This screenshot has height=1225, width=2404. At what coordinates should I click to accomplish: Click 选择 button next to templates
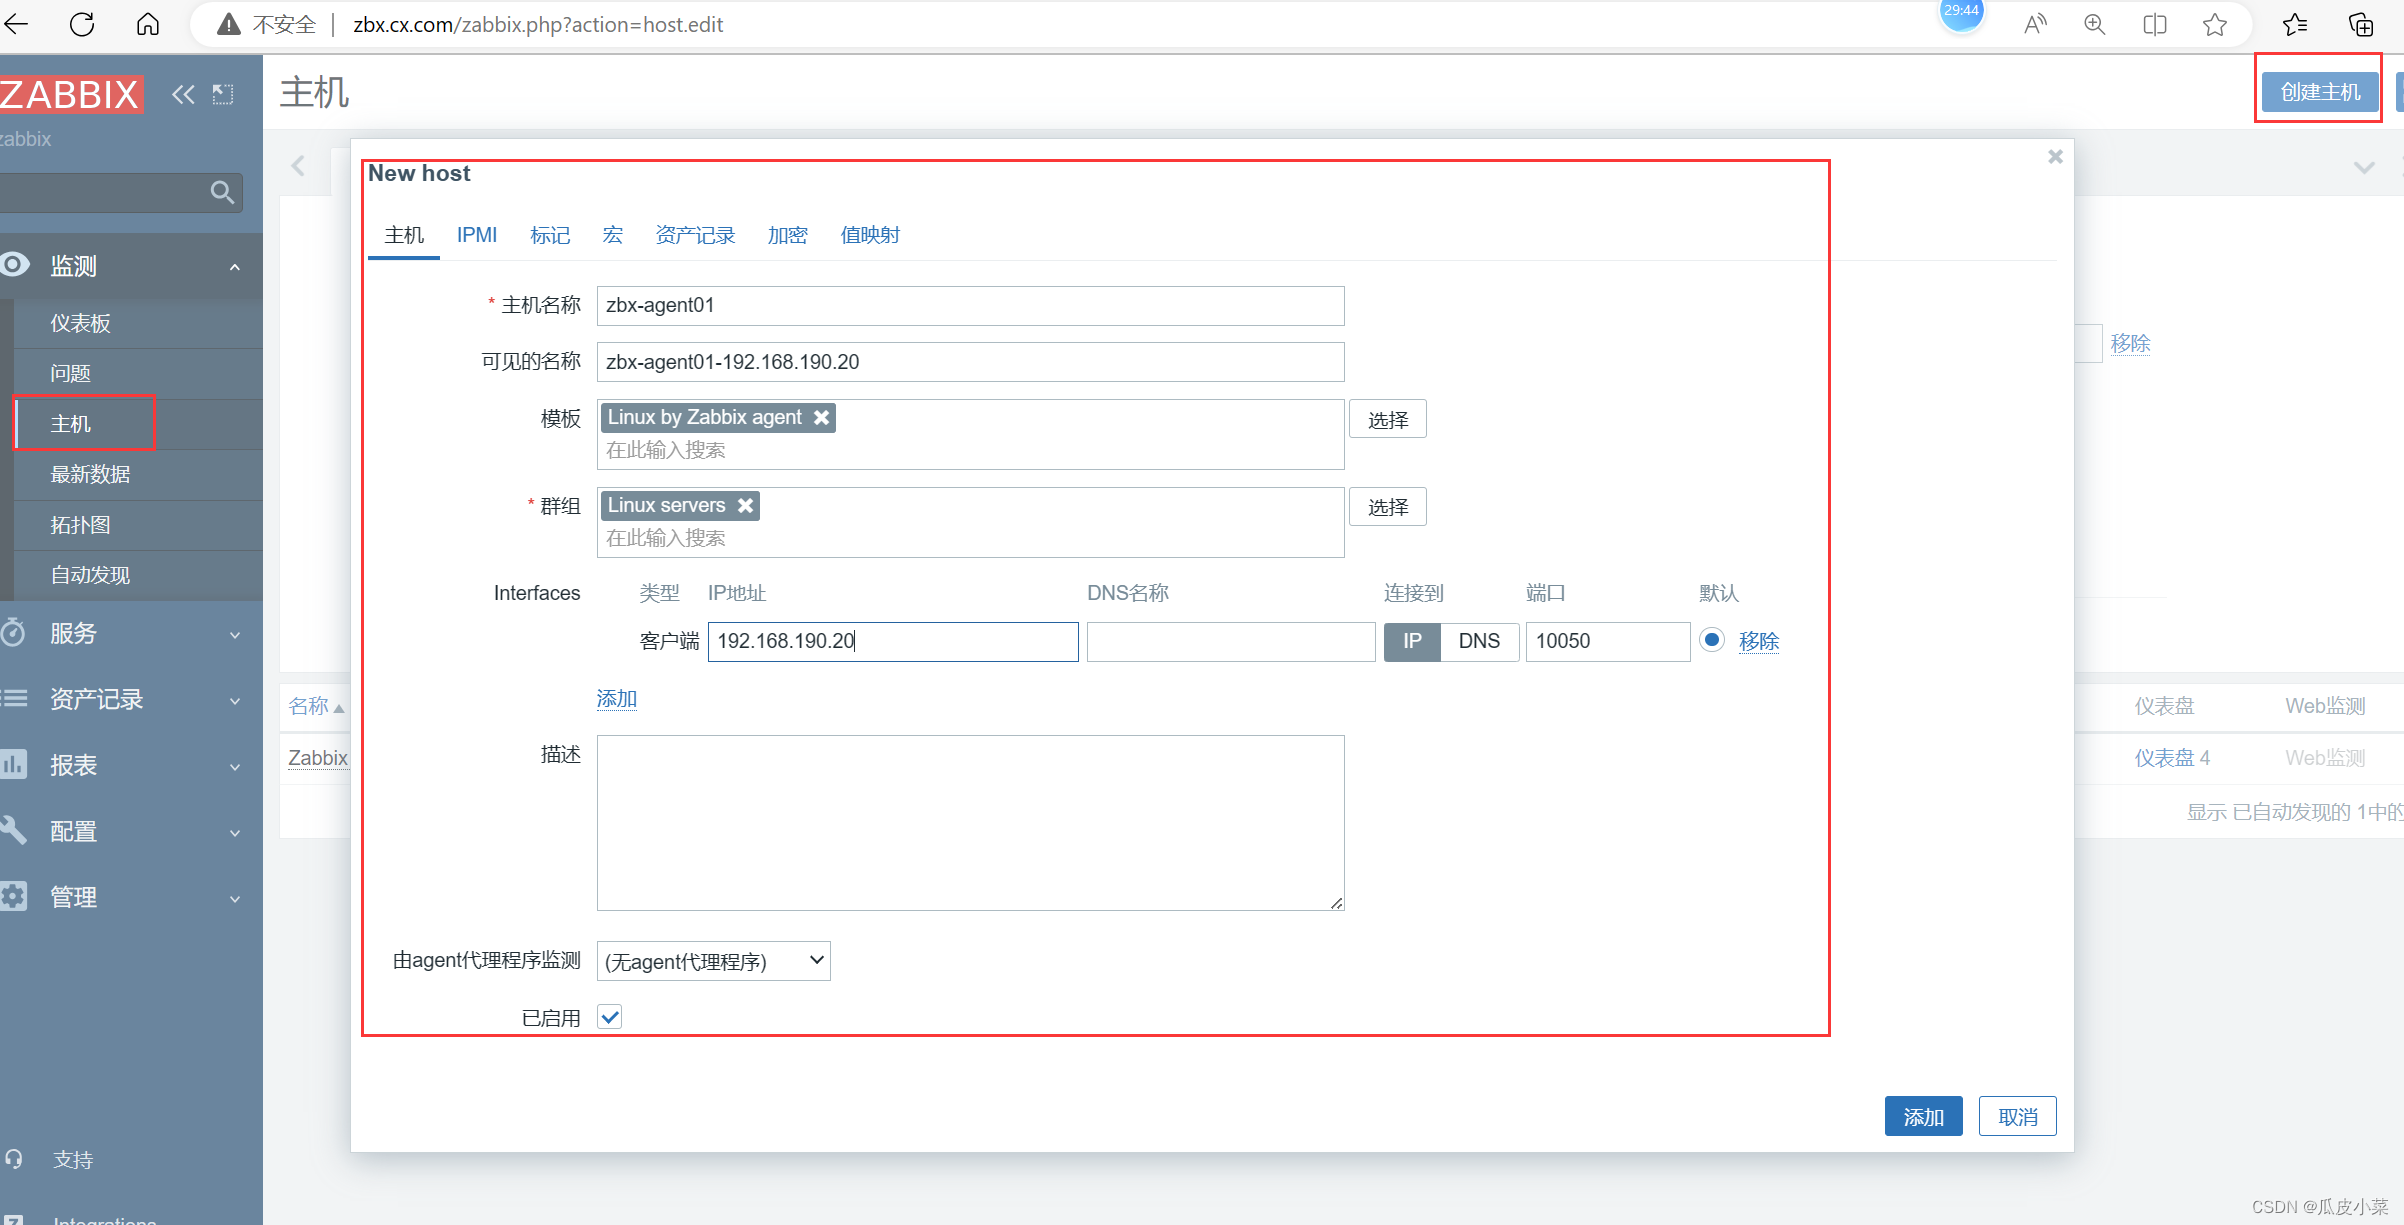tap(1388, 419)
